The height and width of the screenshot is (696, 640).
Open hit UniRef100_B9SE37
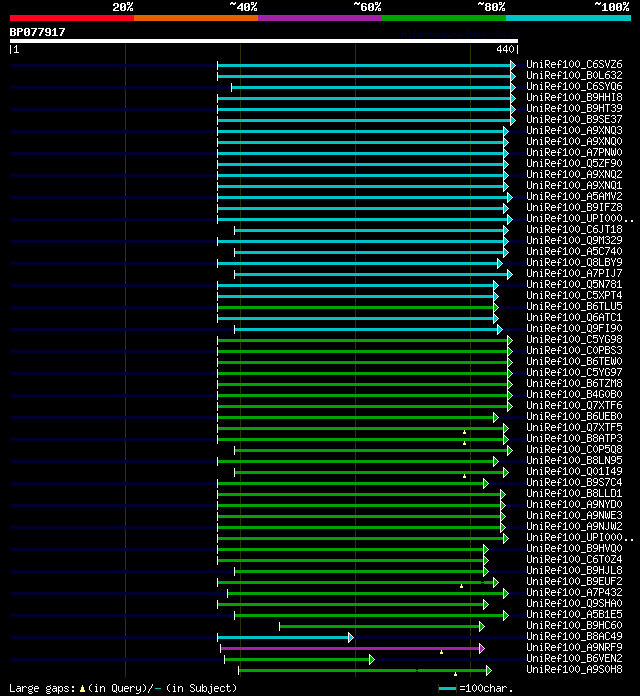point(574,119)
